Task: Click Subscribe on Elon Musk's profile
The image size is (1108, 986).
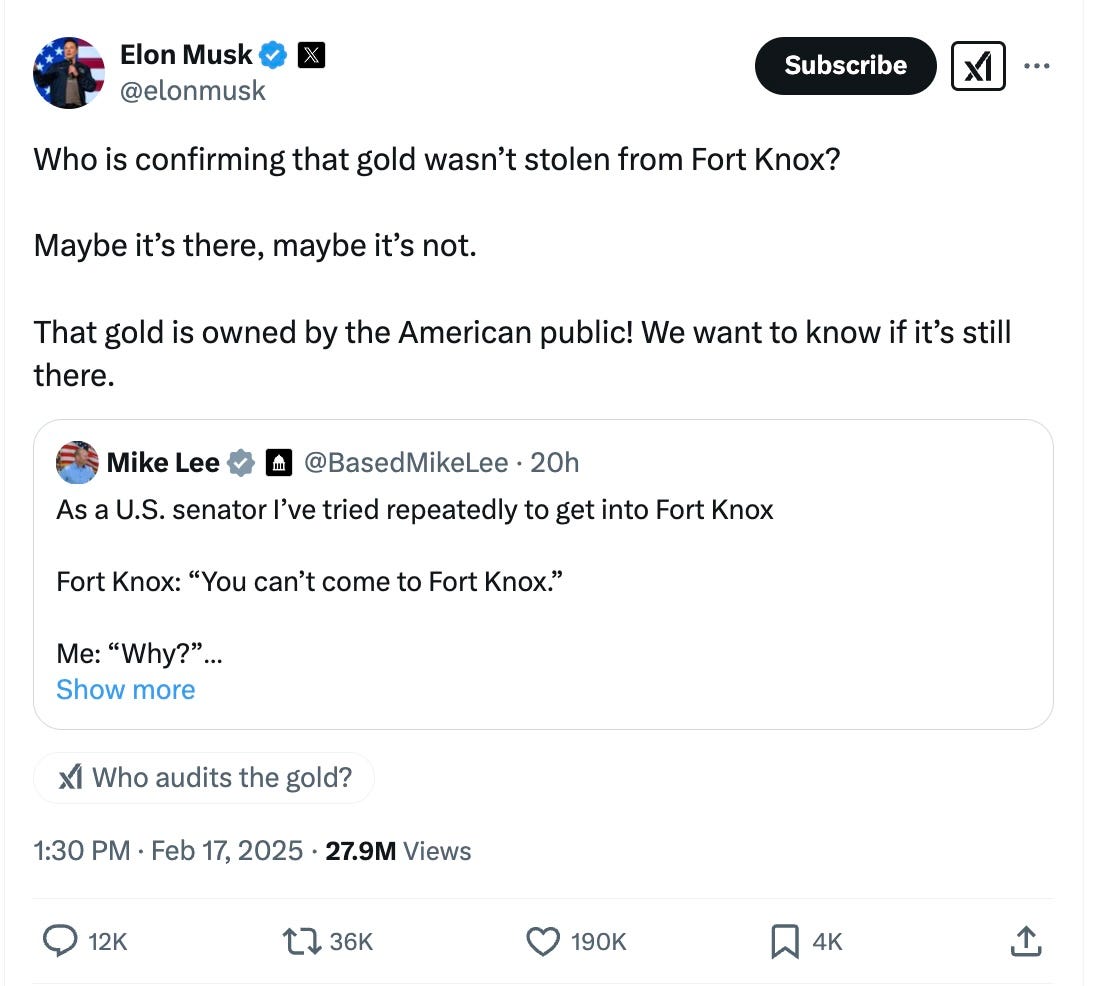Action: (x=845, y=65)
